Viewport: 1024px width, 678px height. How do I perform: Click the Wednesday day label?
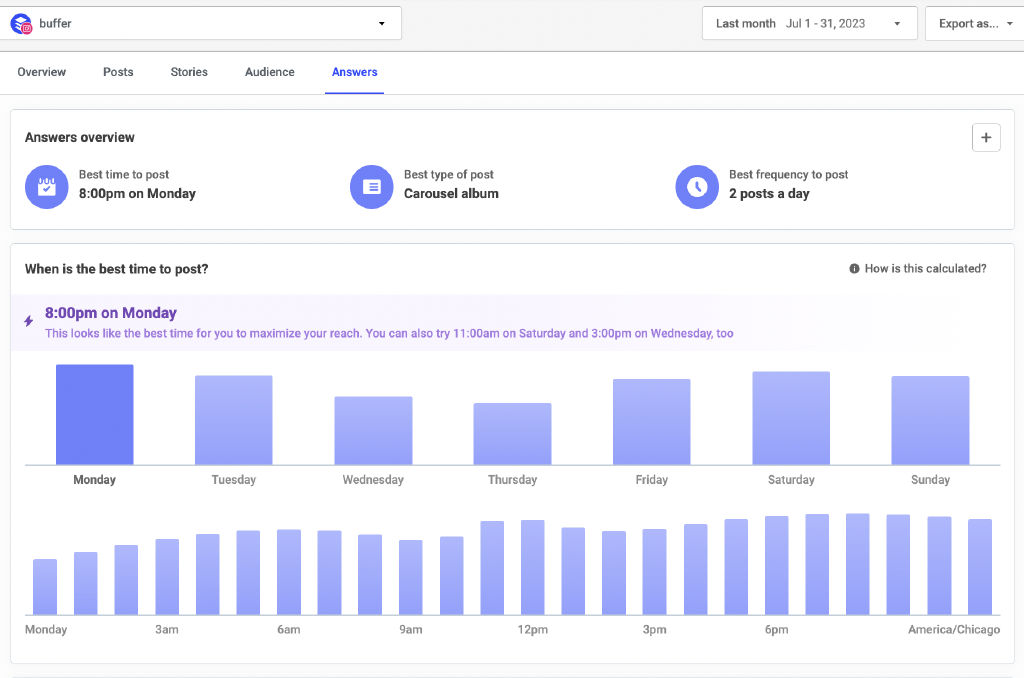[373, 480]
